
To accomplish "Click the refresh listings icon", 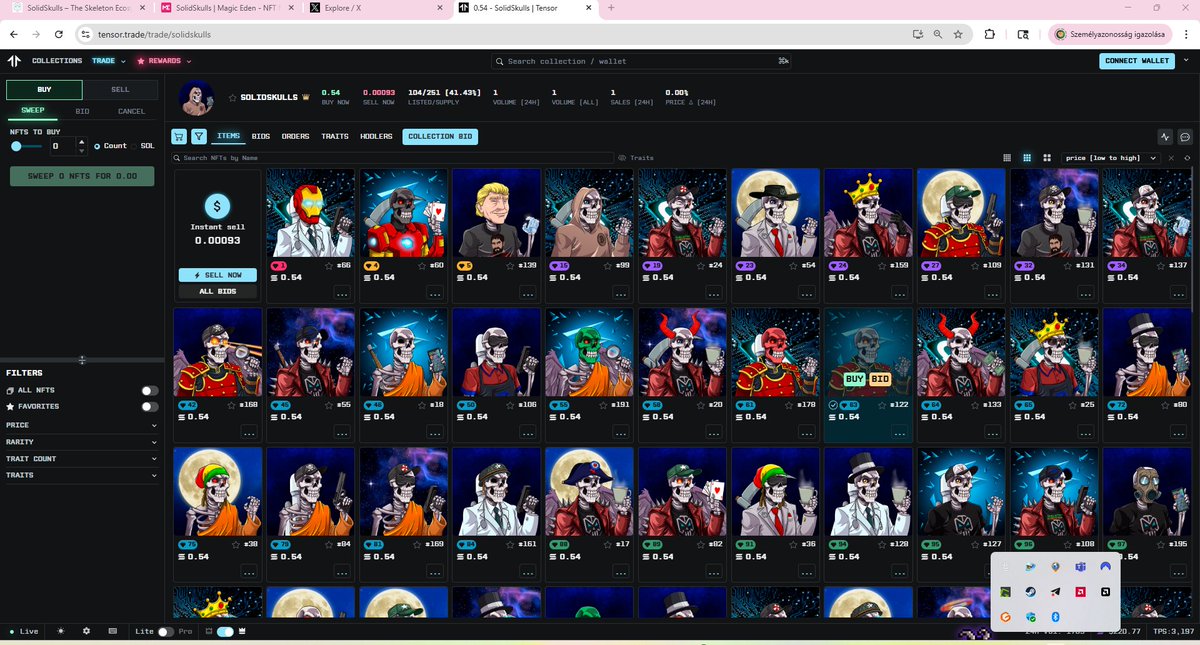I will tap(1187, 158).
